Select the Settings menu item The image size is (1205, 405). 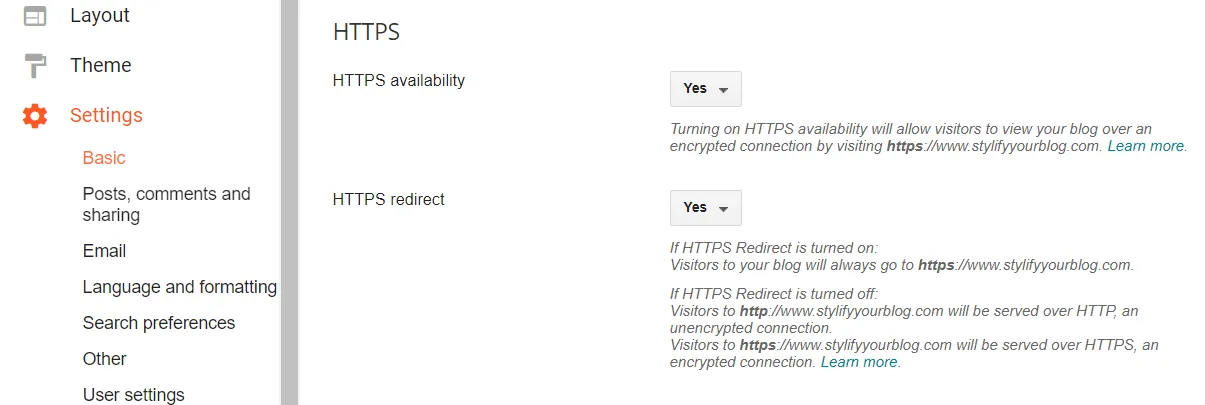point(106,116)
